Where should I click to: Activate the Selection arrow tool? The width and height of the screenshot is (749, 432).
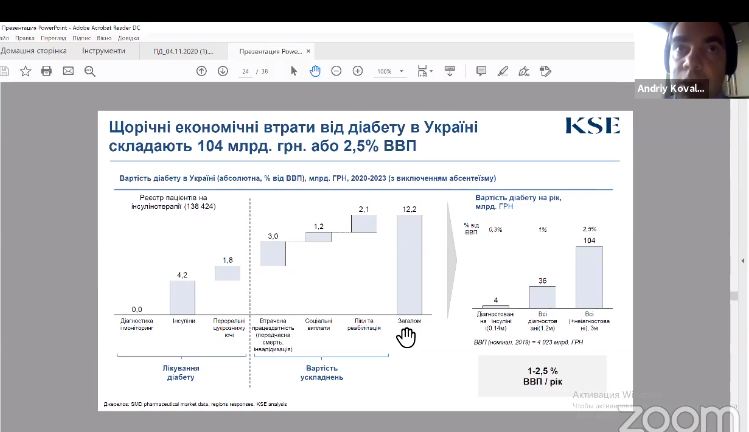pyautogui.click(x=294, y=71)
